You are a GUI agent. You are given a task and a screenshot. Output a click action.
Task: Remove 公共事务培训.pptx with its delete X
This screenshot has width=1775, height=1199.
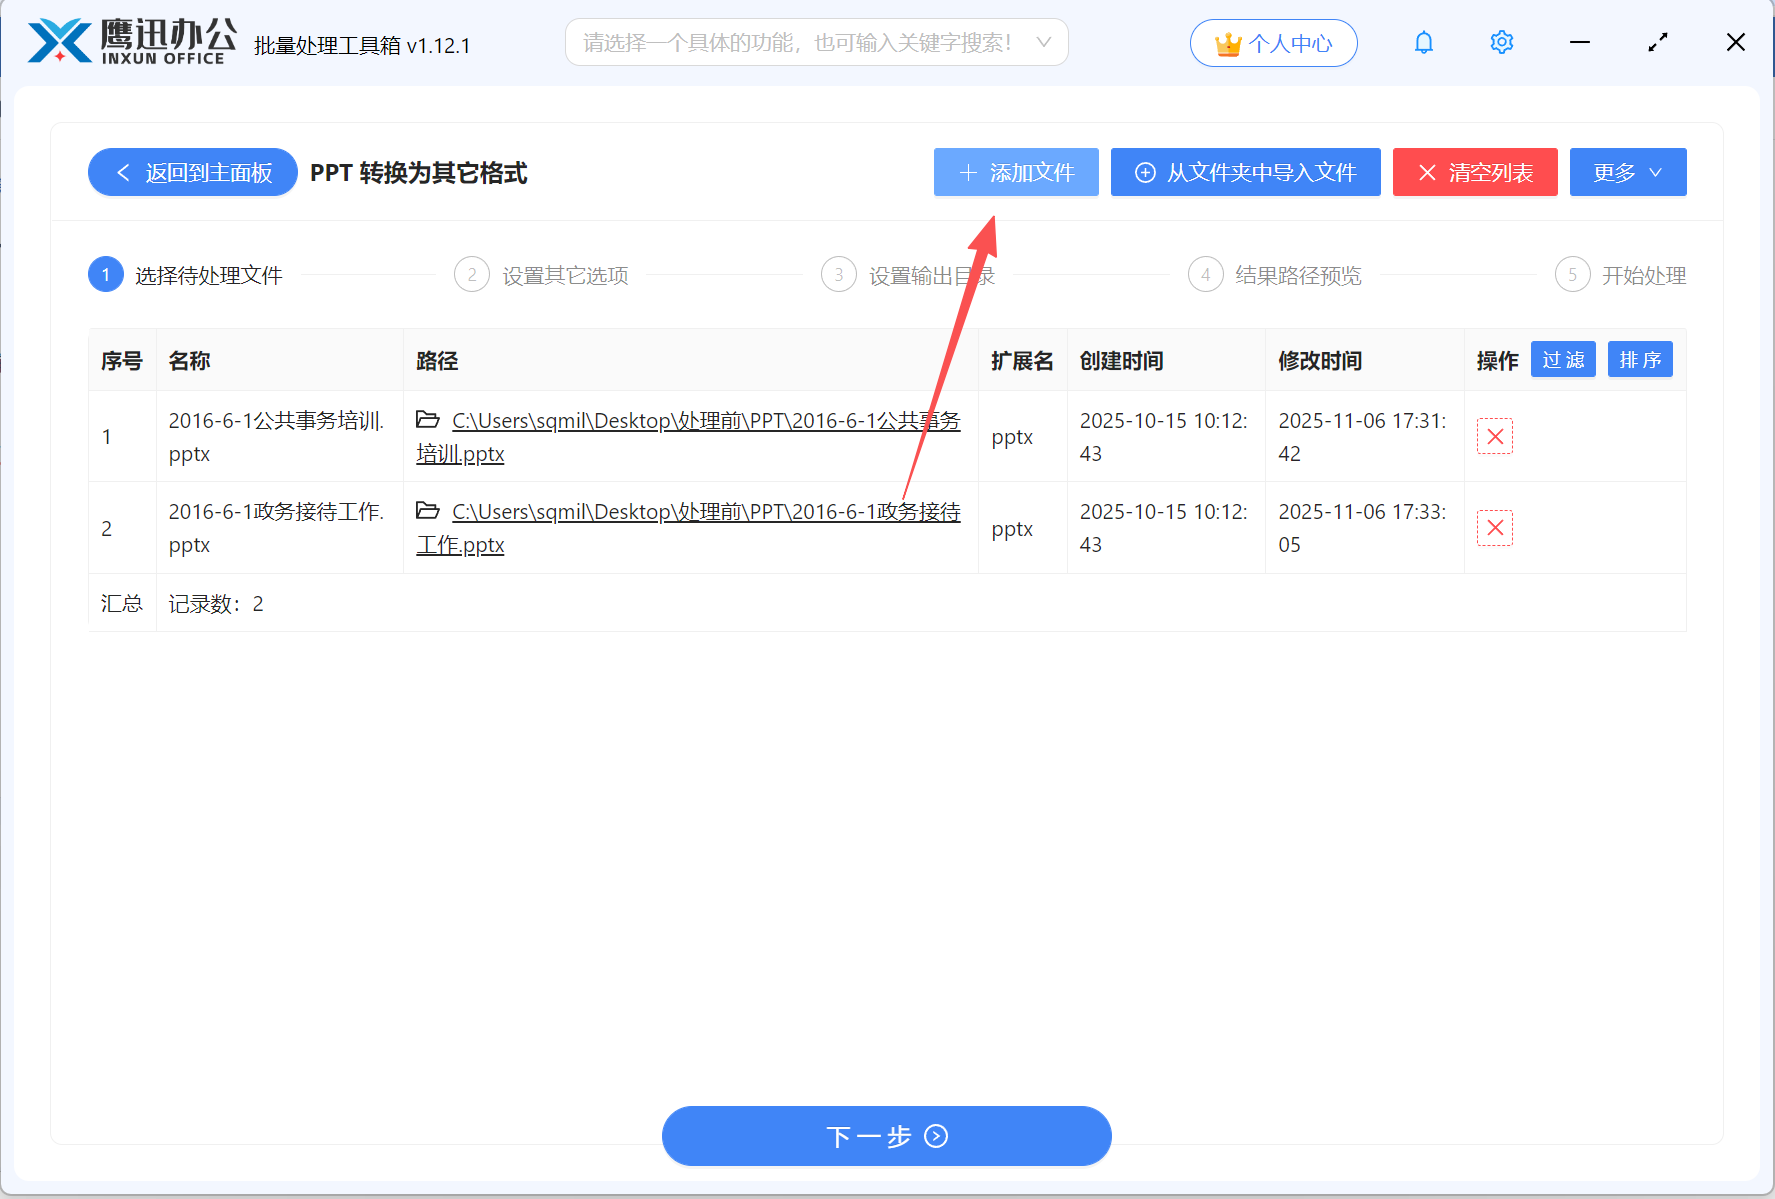pyautogui.click(x=1495, y=436)
